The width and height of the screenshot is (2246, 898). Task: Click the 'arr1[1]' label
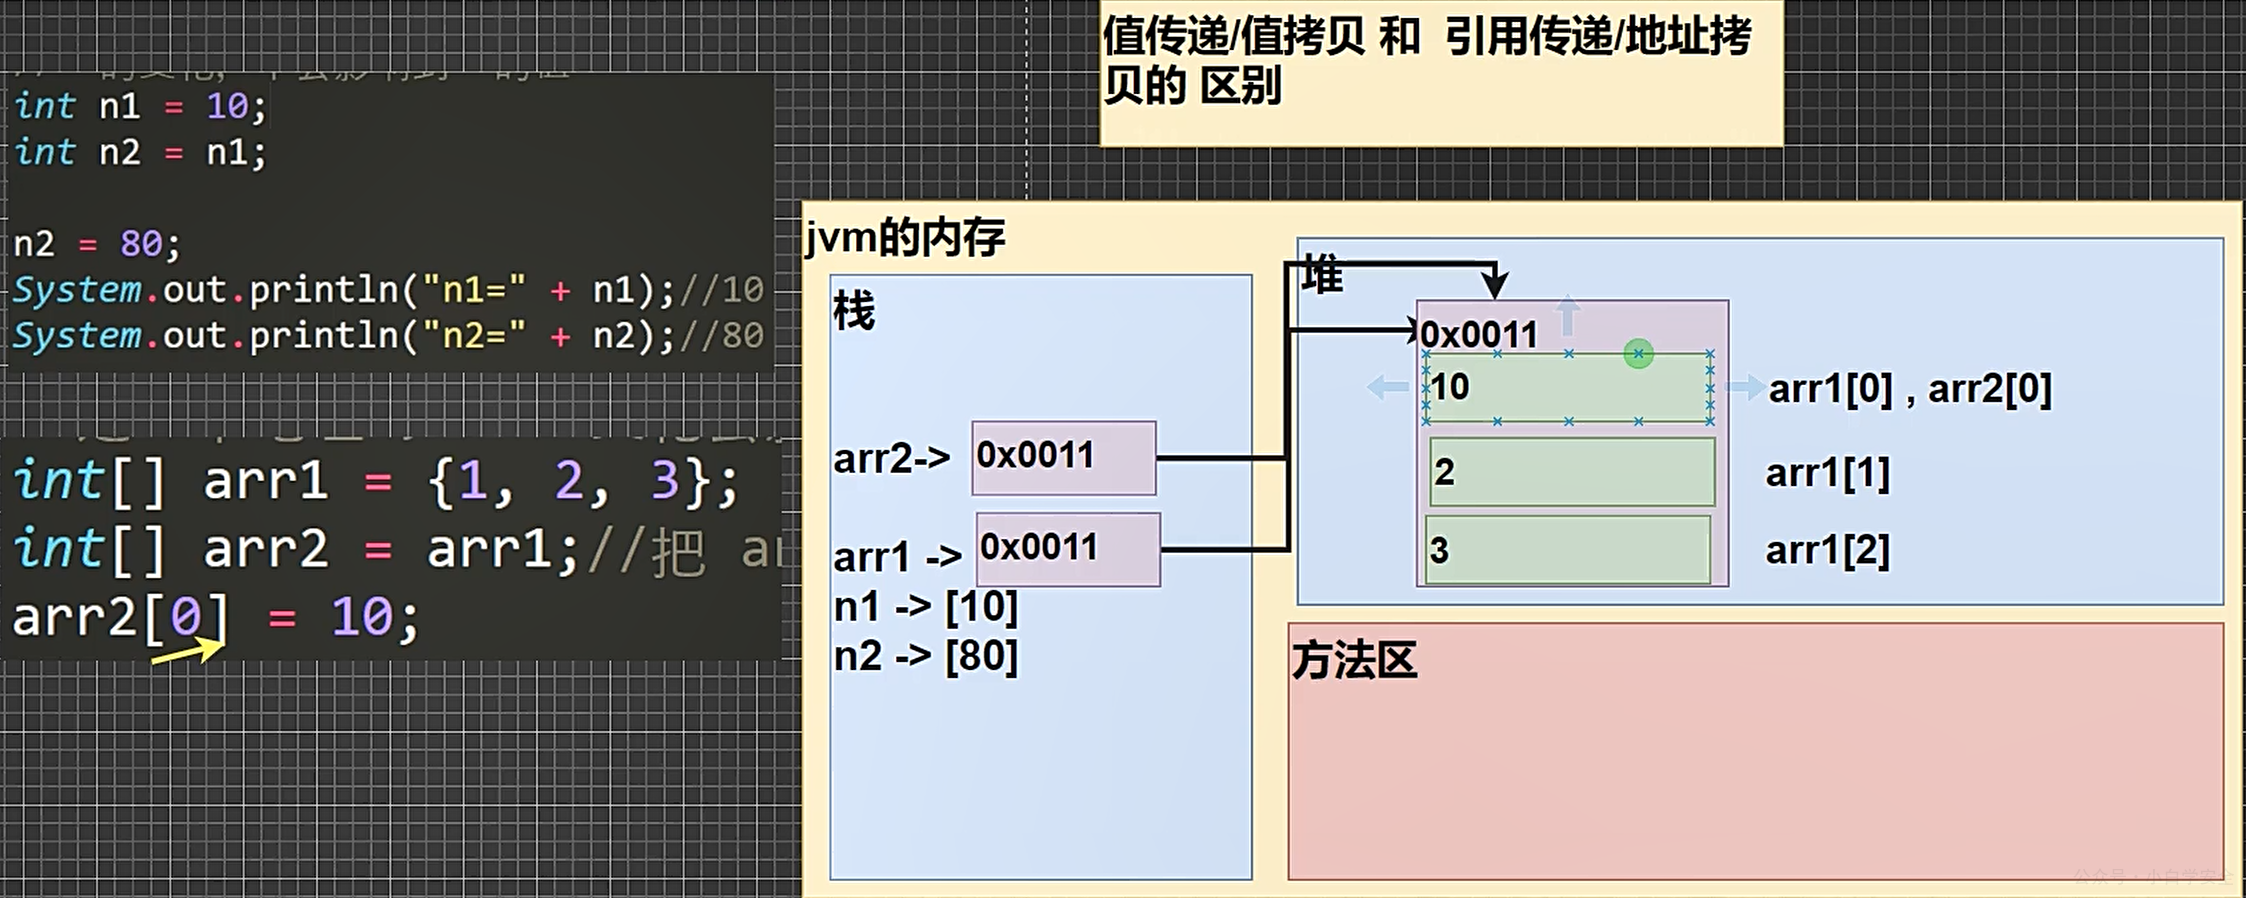click(1828, 473)
